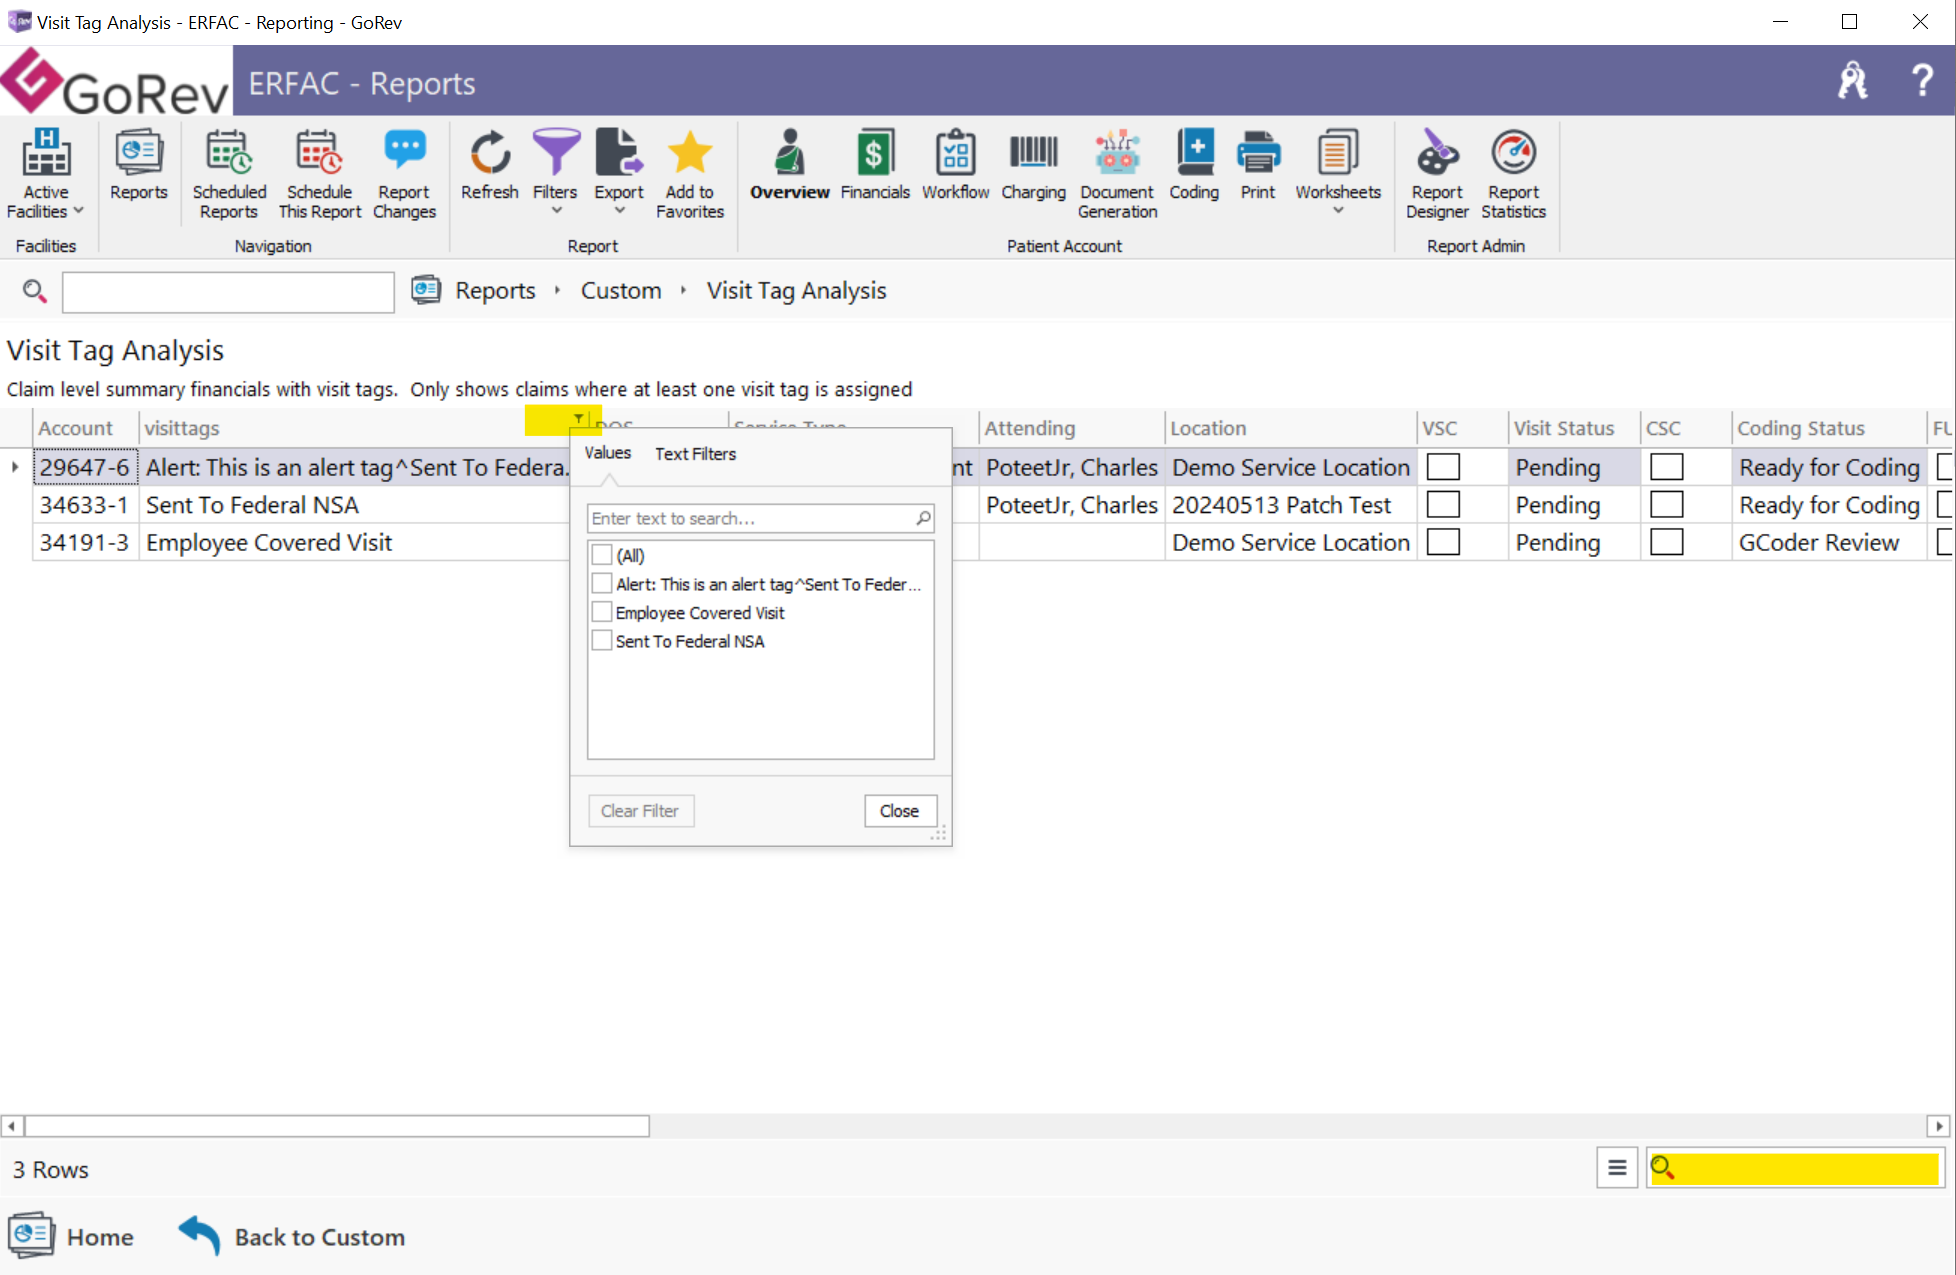Toggle VSC checkbox for account 29647-6
The height and width of the screenshot is (1275, 1956).
(x=1443, y=467)
